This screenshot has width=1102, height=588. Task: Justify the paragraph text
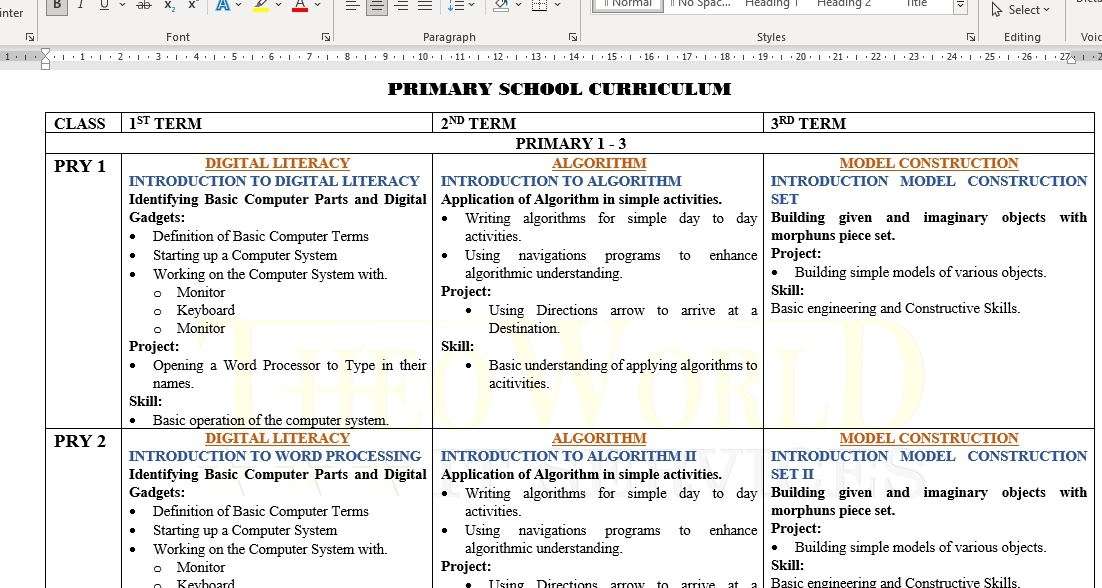[x=425, y=5]
